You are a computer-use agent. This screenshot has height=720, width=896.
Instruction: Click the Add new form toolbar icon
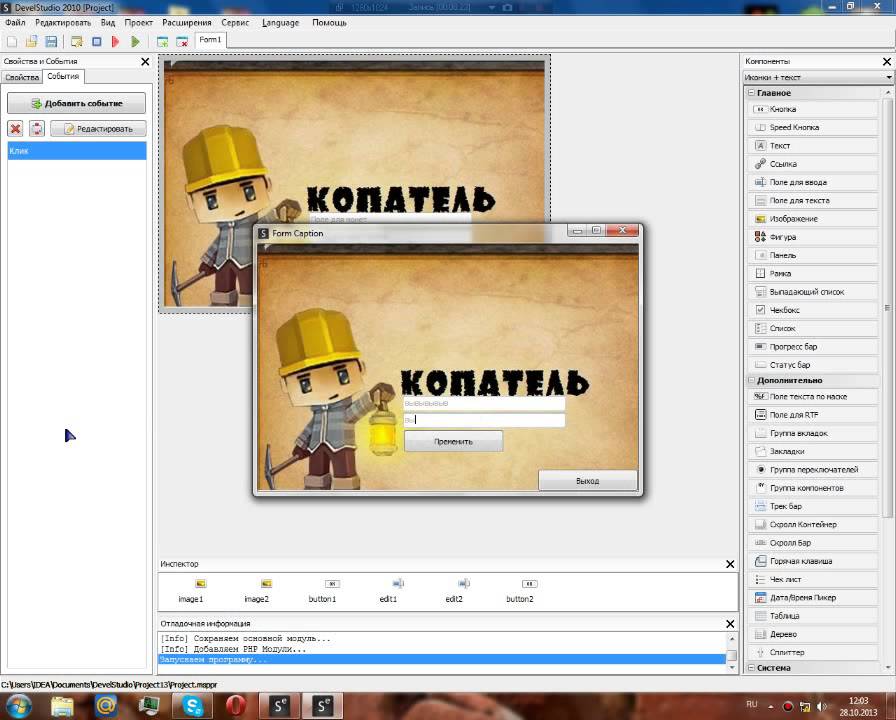coord(162,41)
